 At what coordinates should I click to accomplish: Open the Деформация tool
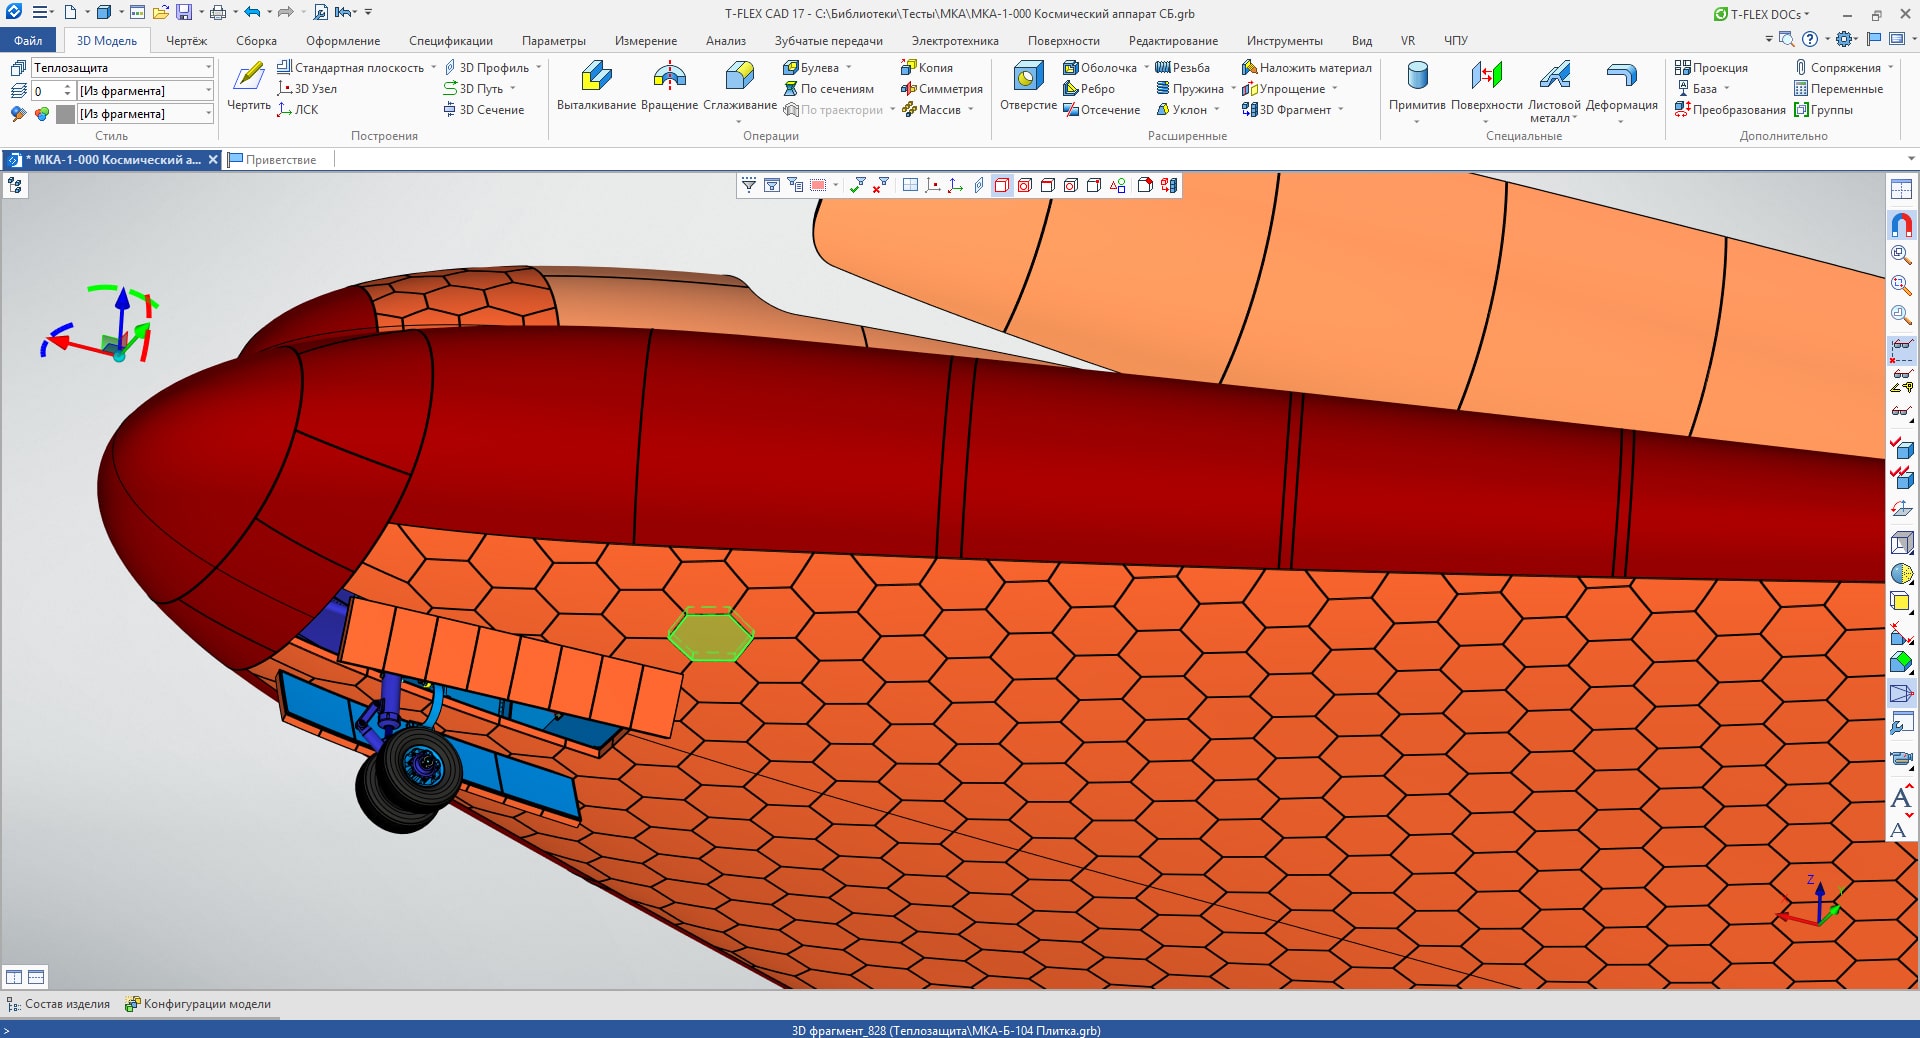point(1621,85)
